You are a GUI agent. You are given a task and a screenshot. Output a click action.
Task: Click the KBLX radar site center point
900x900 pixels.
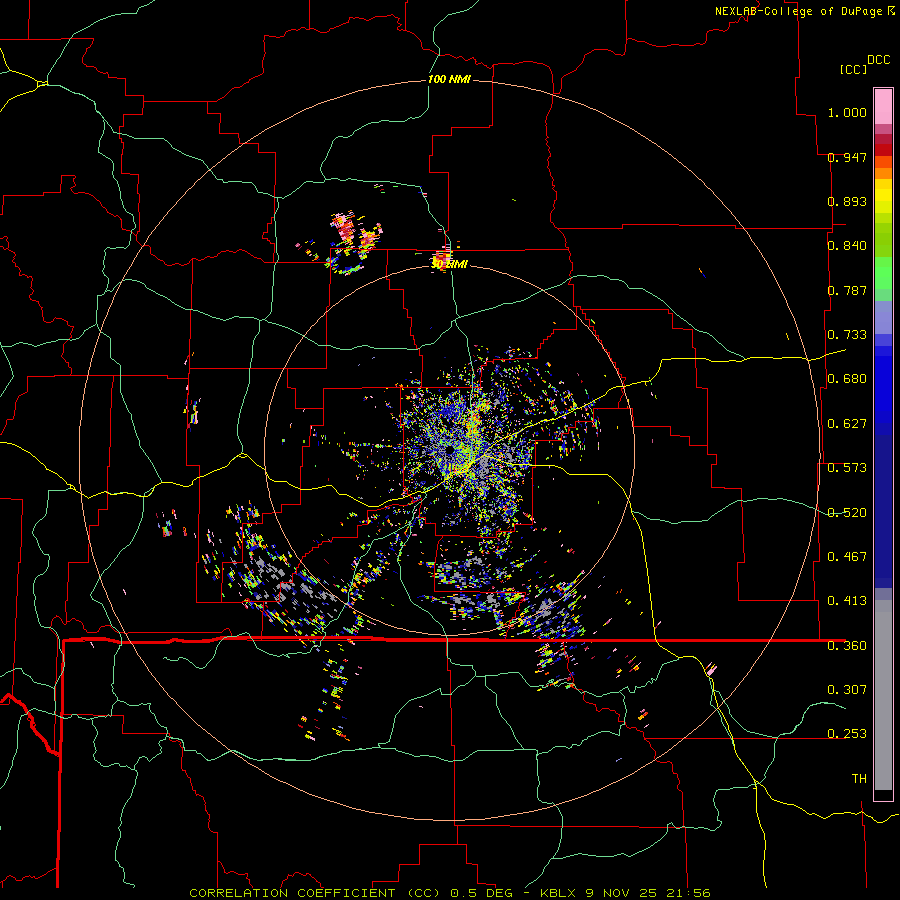(449, 452)
